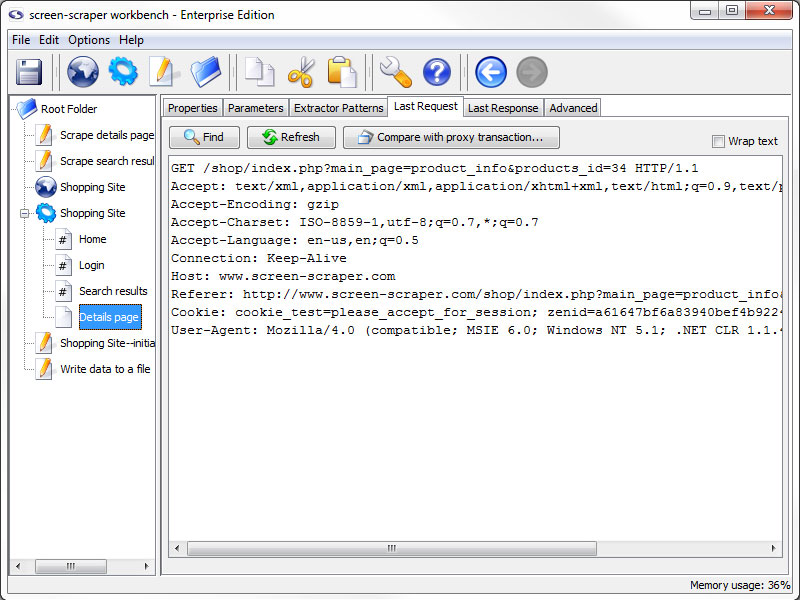
Task: Click the pencil script toolbar icon
Action: point(163,72)
